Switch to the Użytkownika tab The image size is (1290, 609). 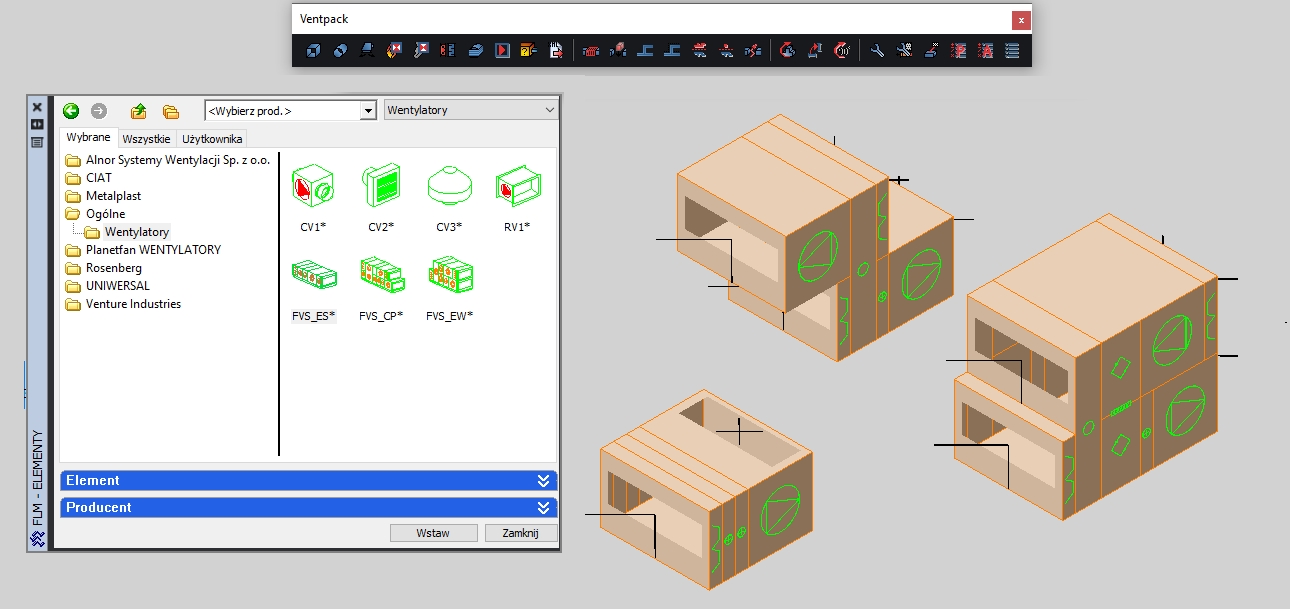coord(212,139)
